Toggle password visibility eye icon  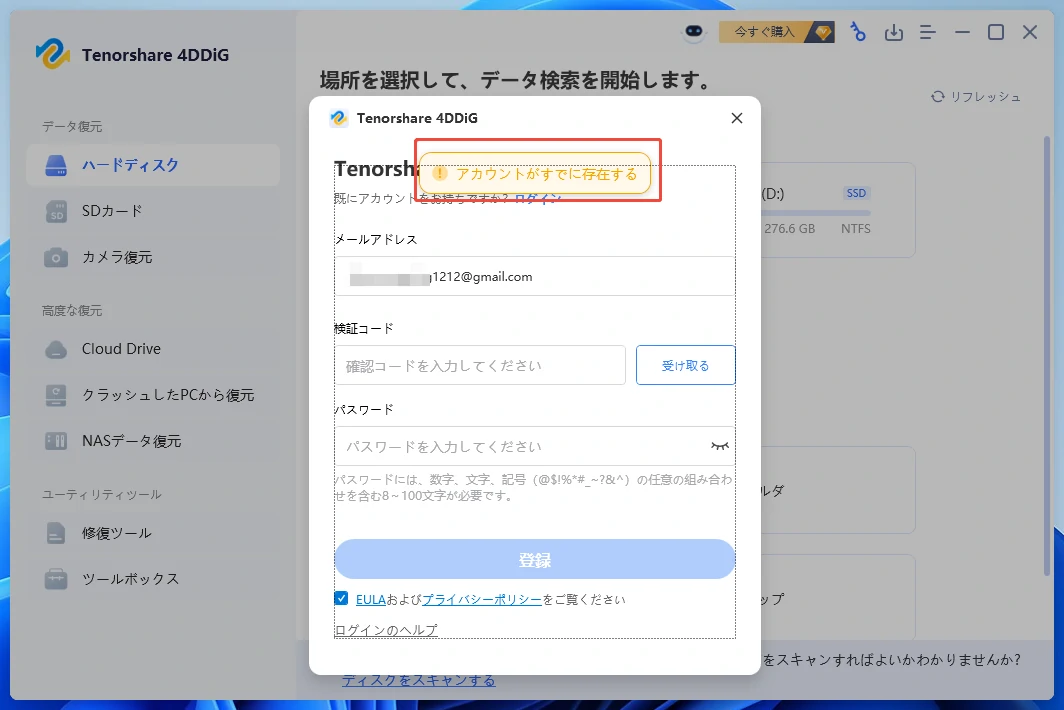pyautogui.click(x=720, y=446)
